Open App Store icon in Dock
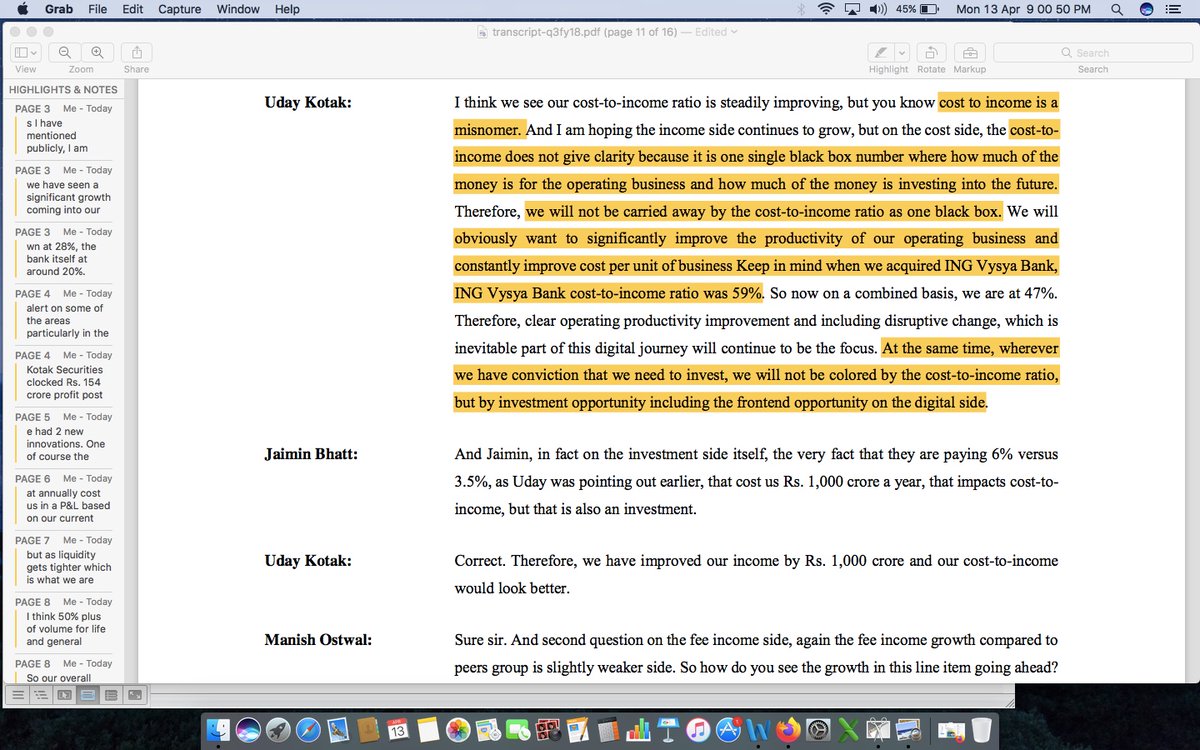 tap(729, 730)
